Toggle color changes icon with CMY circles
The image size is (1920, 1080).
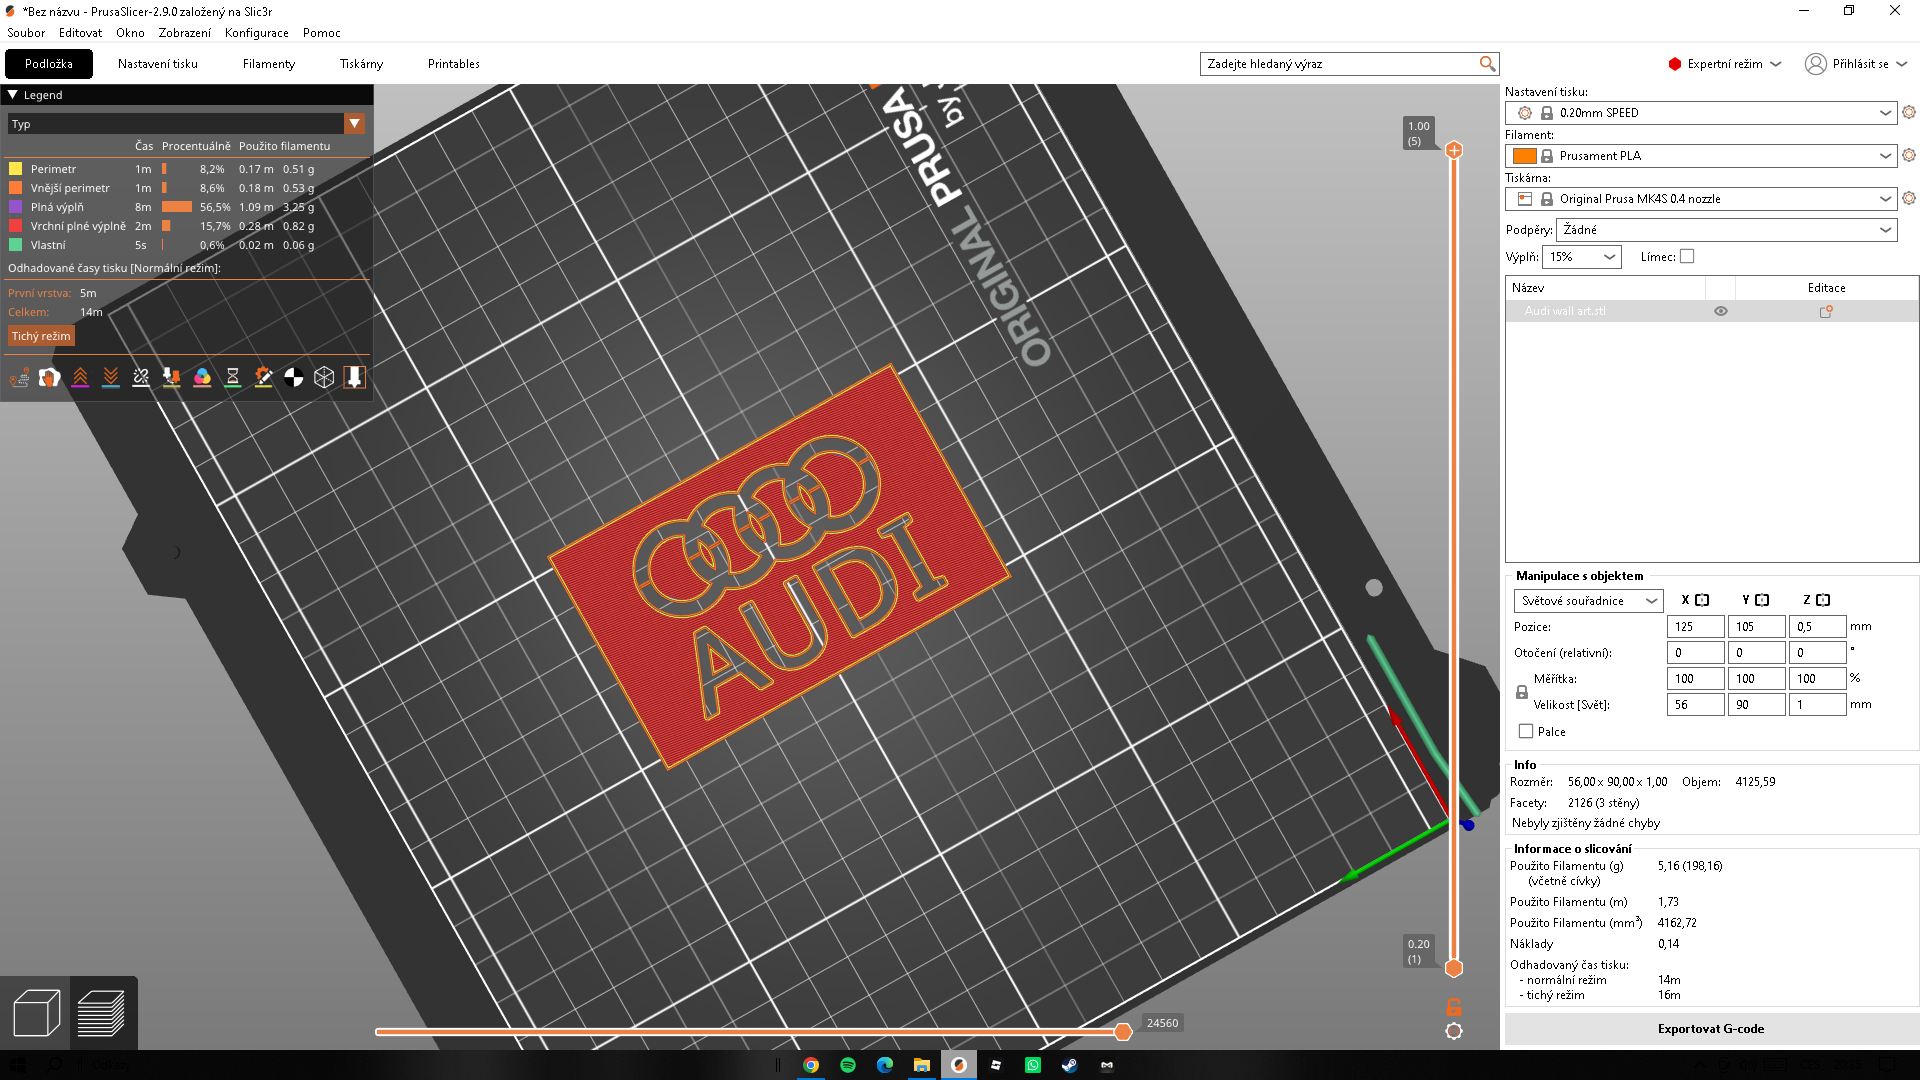pos(202,377)
